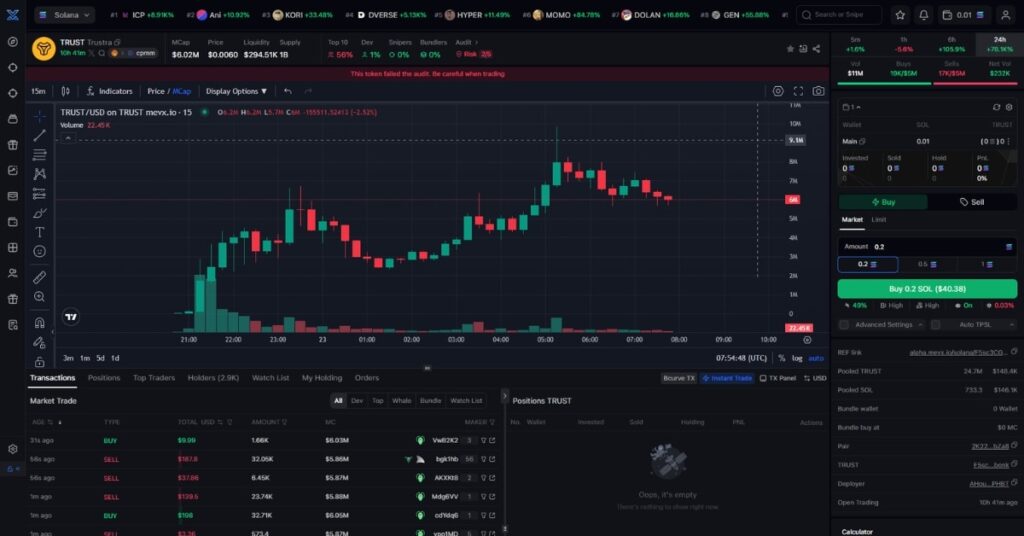Refresh the wallet panel
The width and height of the screenshot is (1024, 536).
tap(996, 107)
